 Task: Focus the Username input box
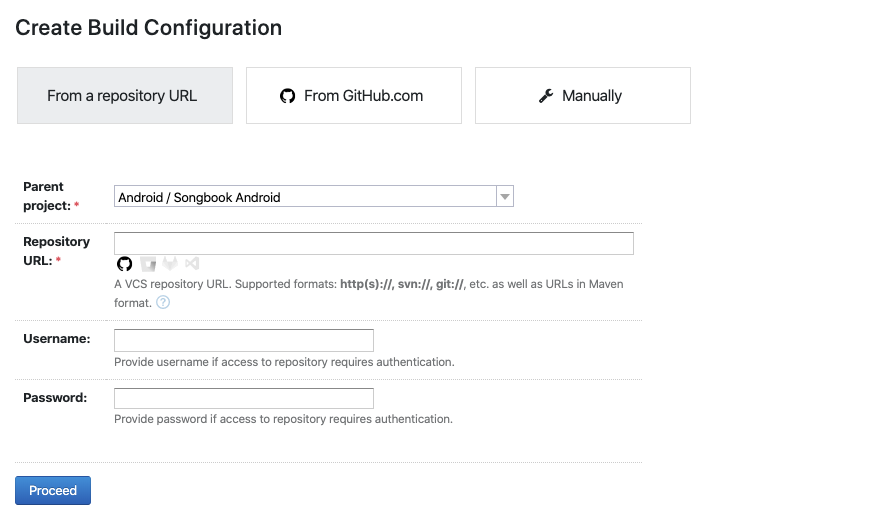click(244, 340)
